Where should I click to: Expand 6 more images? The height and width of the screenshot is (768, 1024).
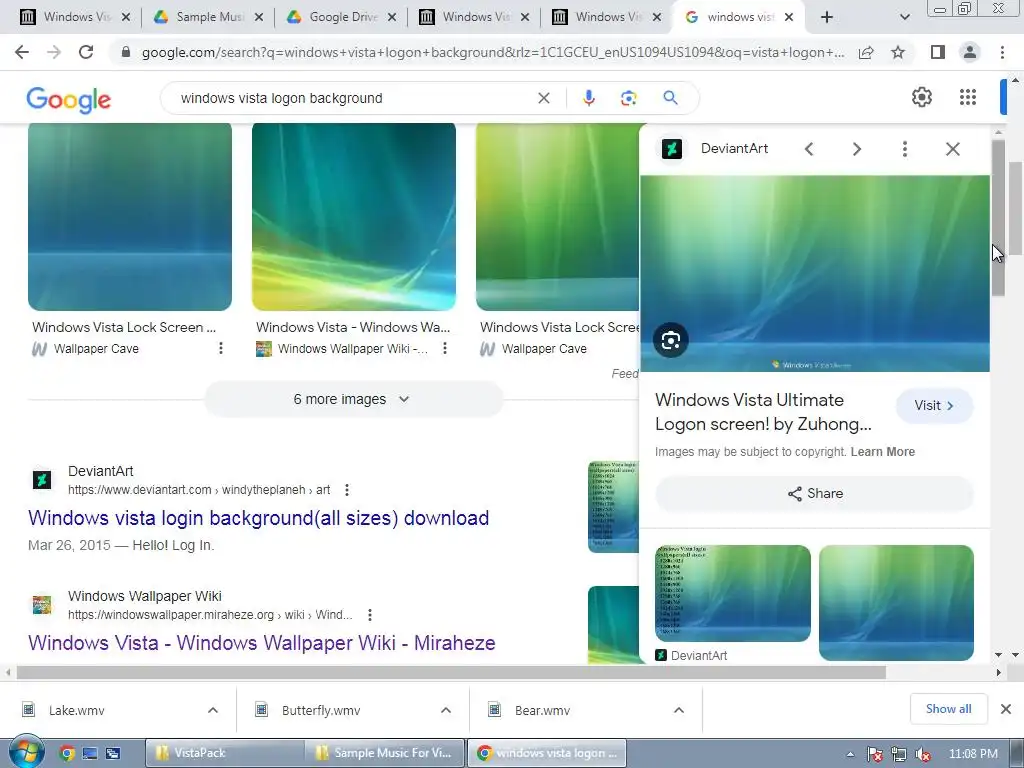click(353, 399)
